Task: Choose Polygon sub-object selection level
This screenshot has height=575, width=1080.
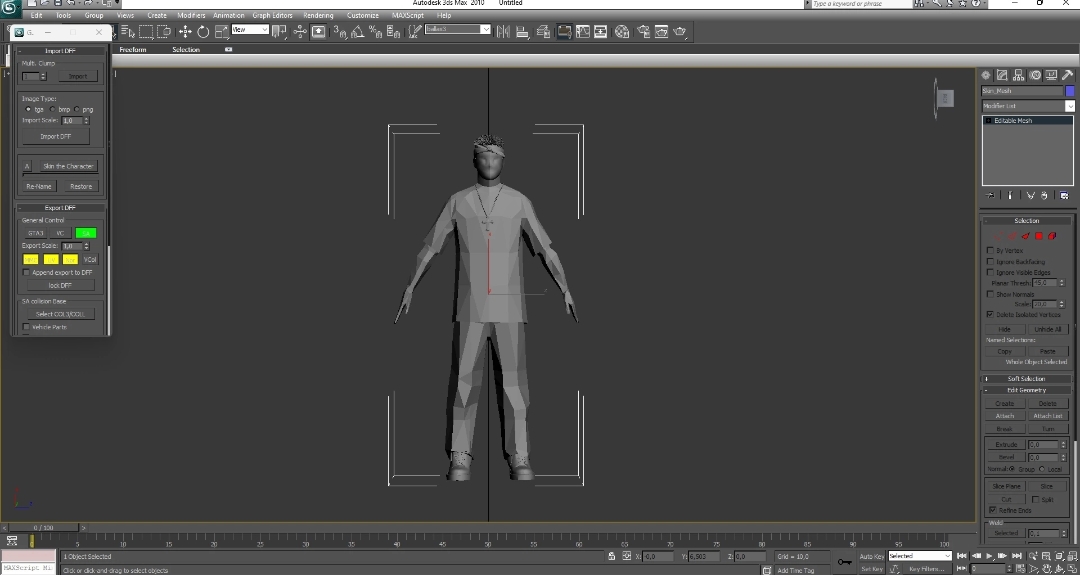Action: 1039,236
